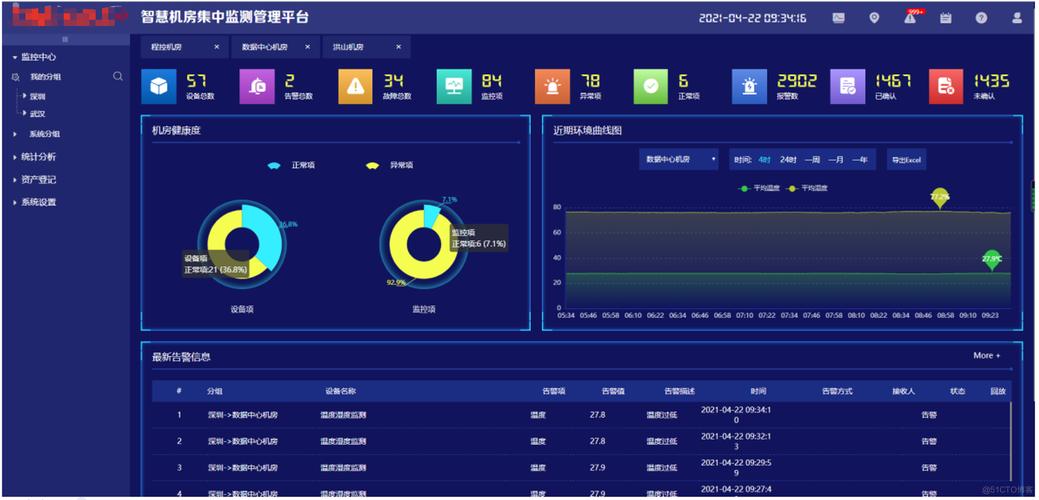Image resolution: width=1039 pixels, height=500 pixels.
Task: Click the 时间 column header
Action: tap(759, 391)
